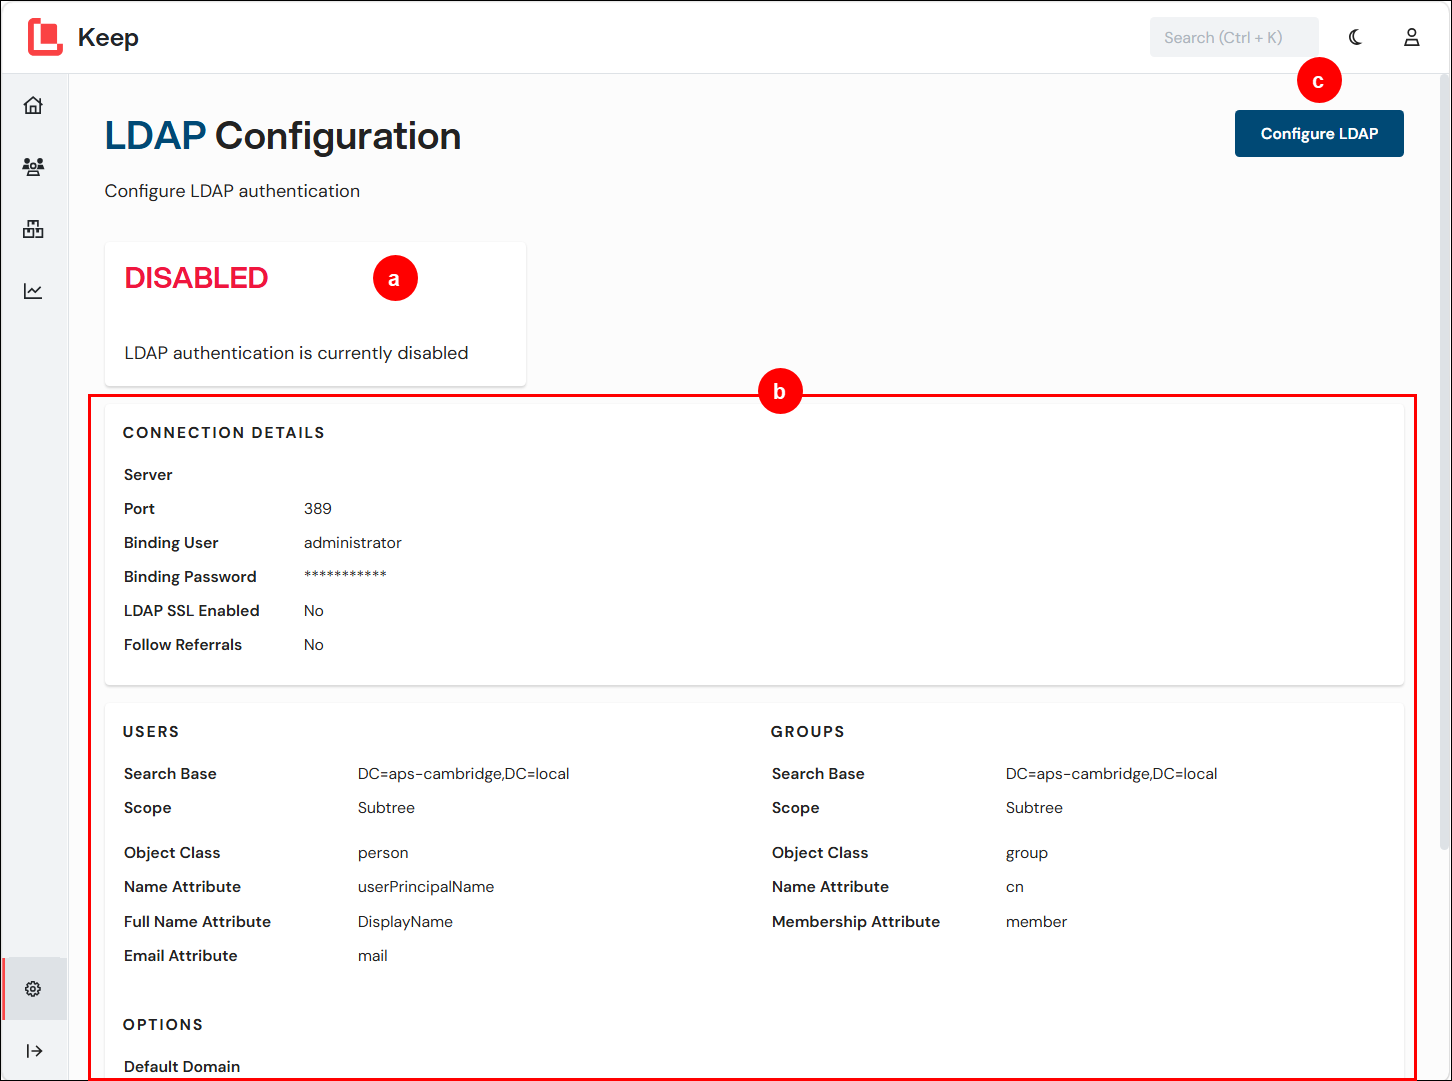Open the settings gear sidebar icon
Viewport: 1452px width, 1081px height.
point(33,989)
